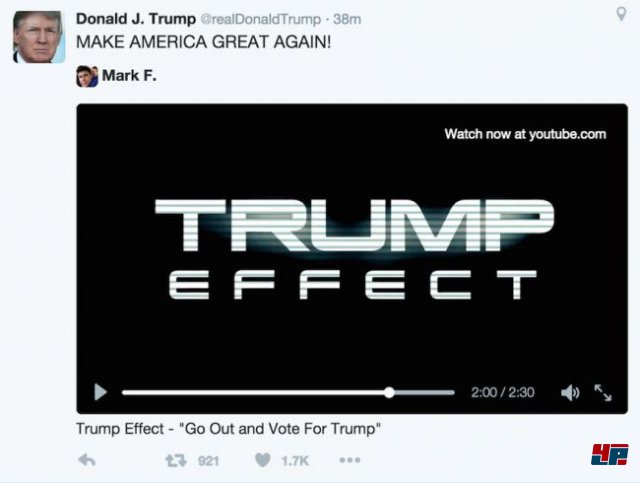
Task: Like the tweet with the heart icon
Action: 263,460
